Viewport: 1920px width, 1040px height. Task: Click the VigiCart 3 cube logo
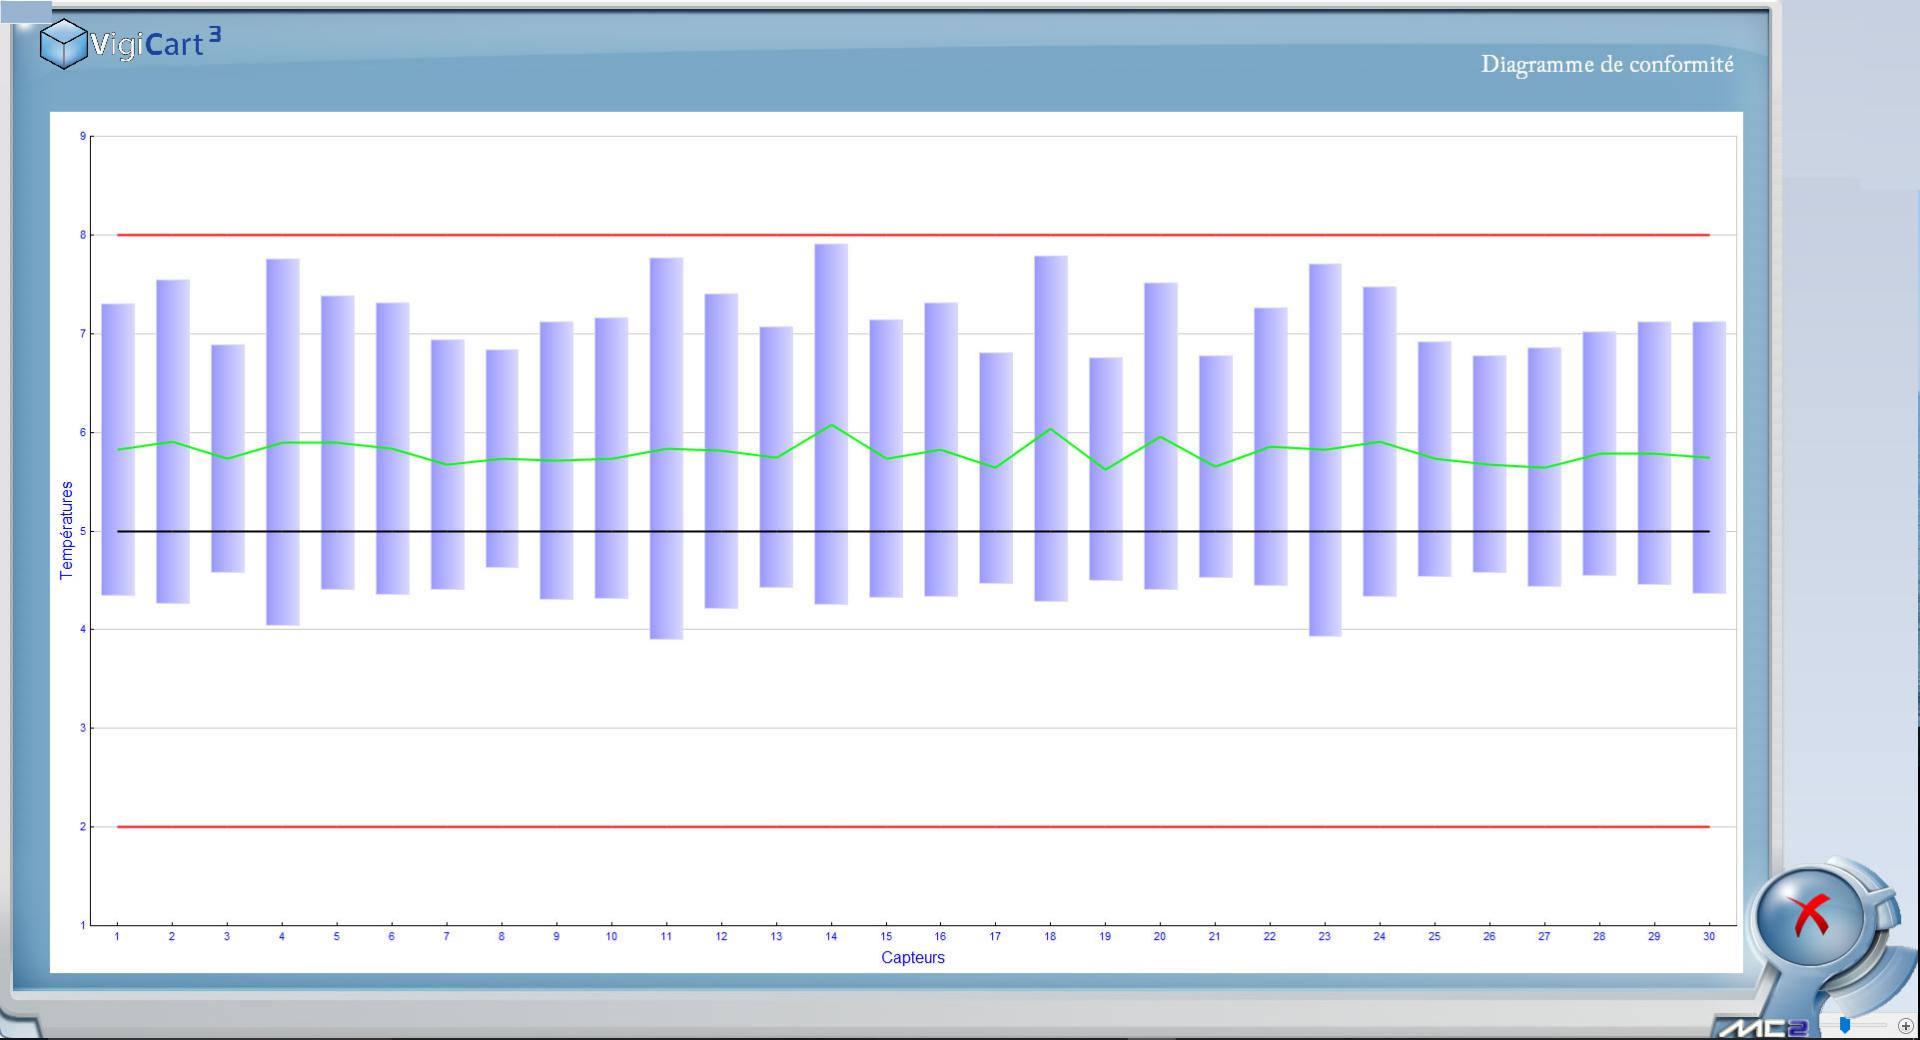click(63, 44)
